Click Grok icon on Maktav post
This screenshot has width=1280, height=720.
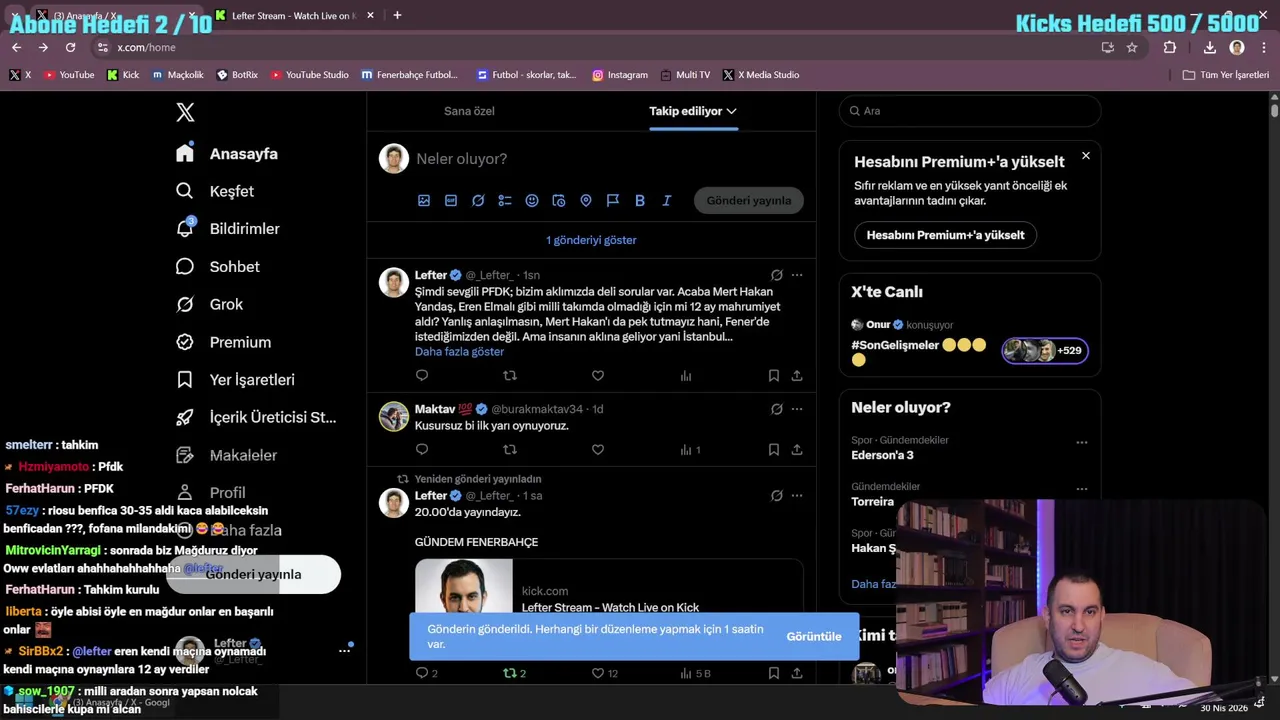click(776, 409)
